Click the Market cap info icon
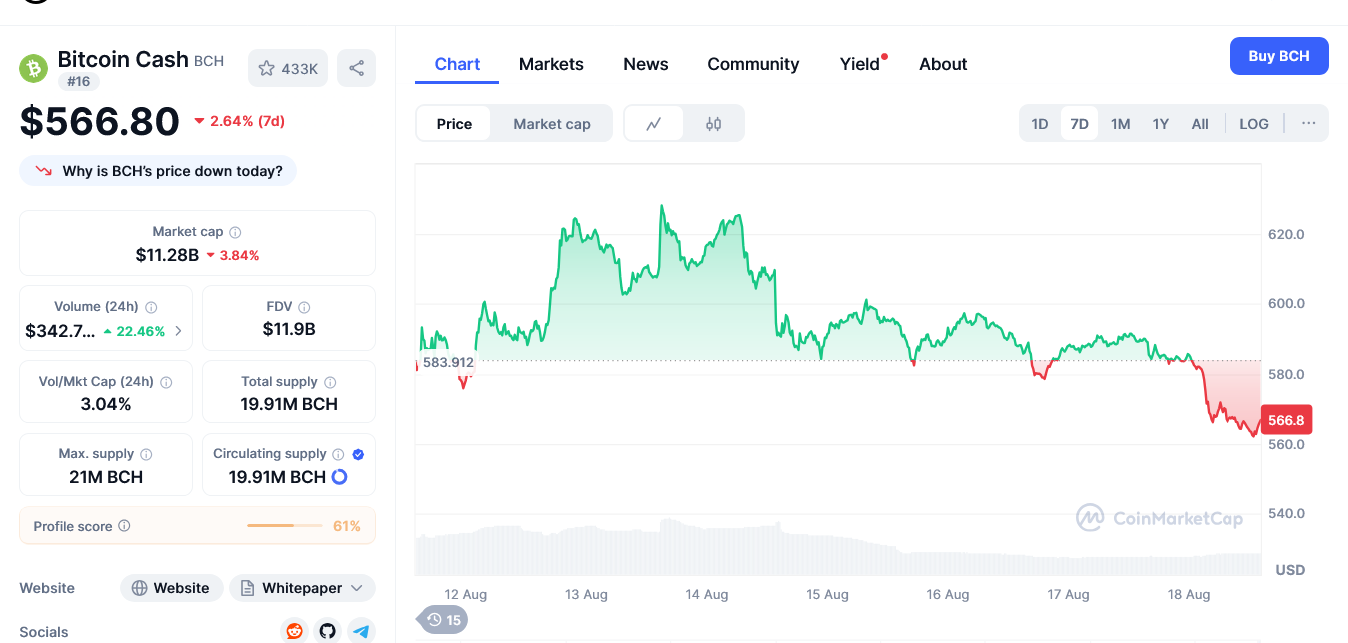 coord(235,232)
